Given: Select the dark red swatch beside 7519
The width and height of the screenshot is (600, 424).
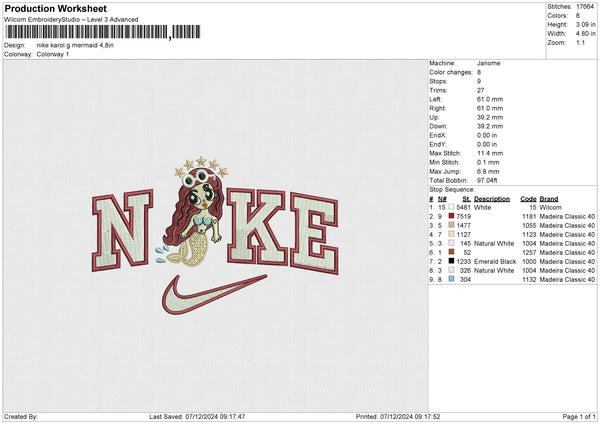Looking at the screenshot, I should (451, 216).
